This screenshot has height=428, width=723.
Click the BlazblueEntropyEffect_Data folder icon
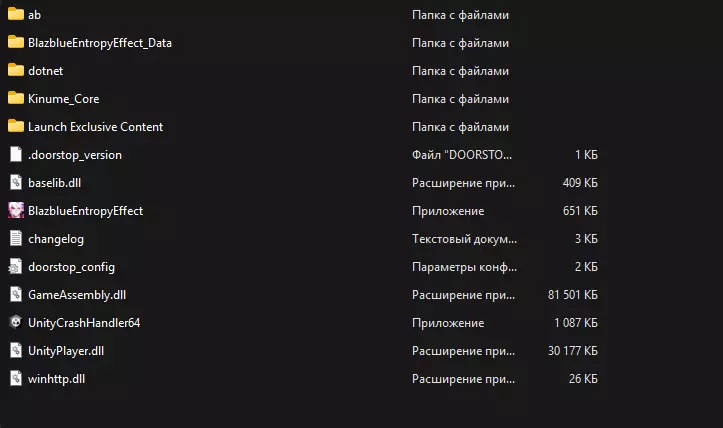[15, 43]
